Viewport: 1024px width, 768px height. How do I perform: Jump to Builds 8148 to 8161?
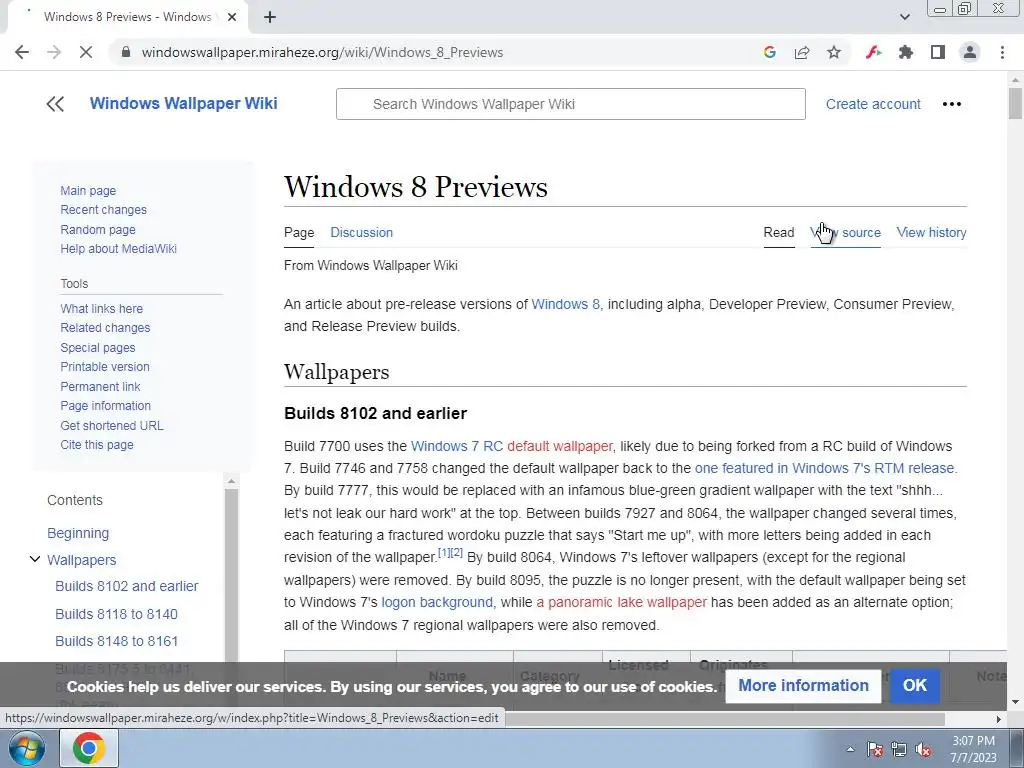pos(116,641)
